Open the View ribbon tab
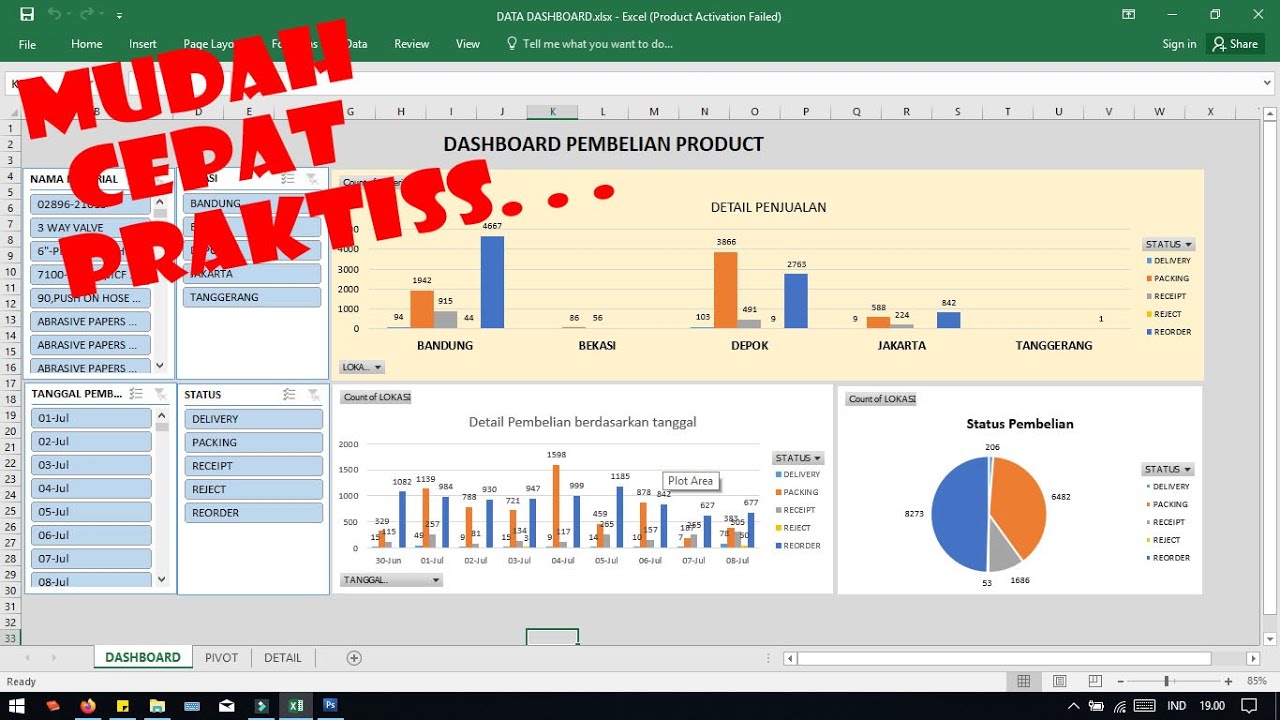Image resolution: width=1280 pixels, height=720 pixels. pos(468,44)
